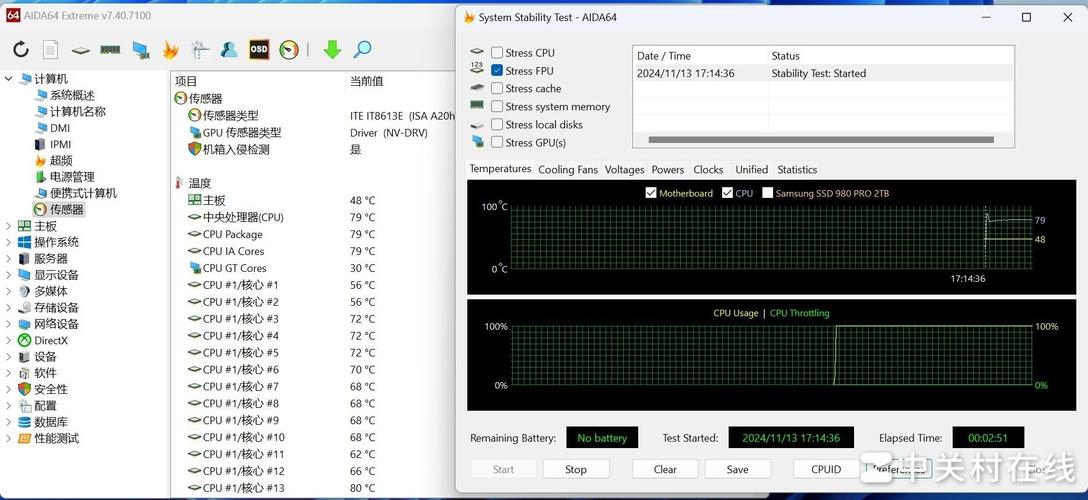Screen dimensions: 1088x500
Task: Stop the running stability test
Action: click(576, 469)
